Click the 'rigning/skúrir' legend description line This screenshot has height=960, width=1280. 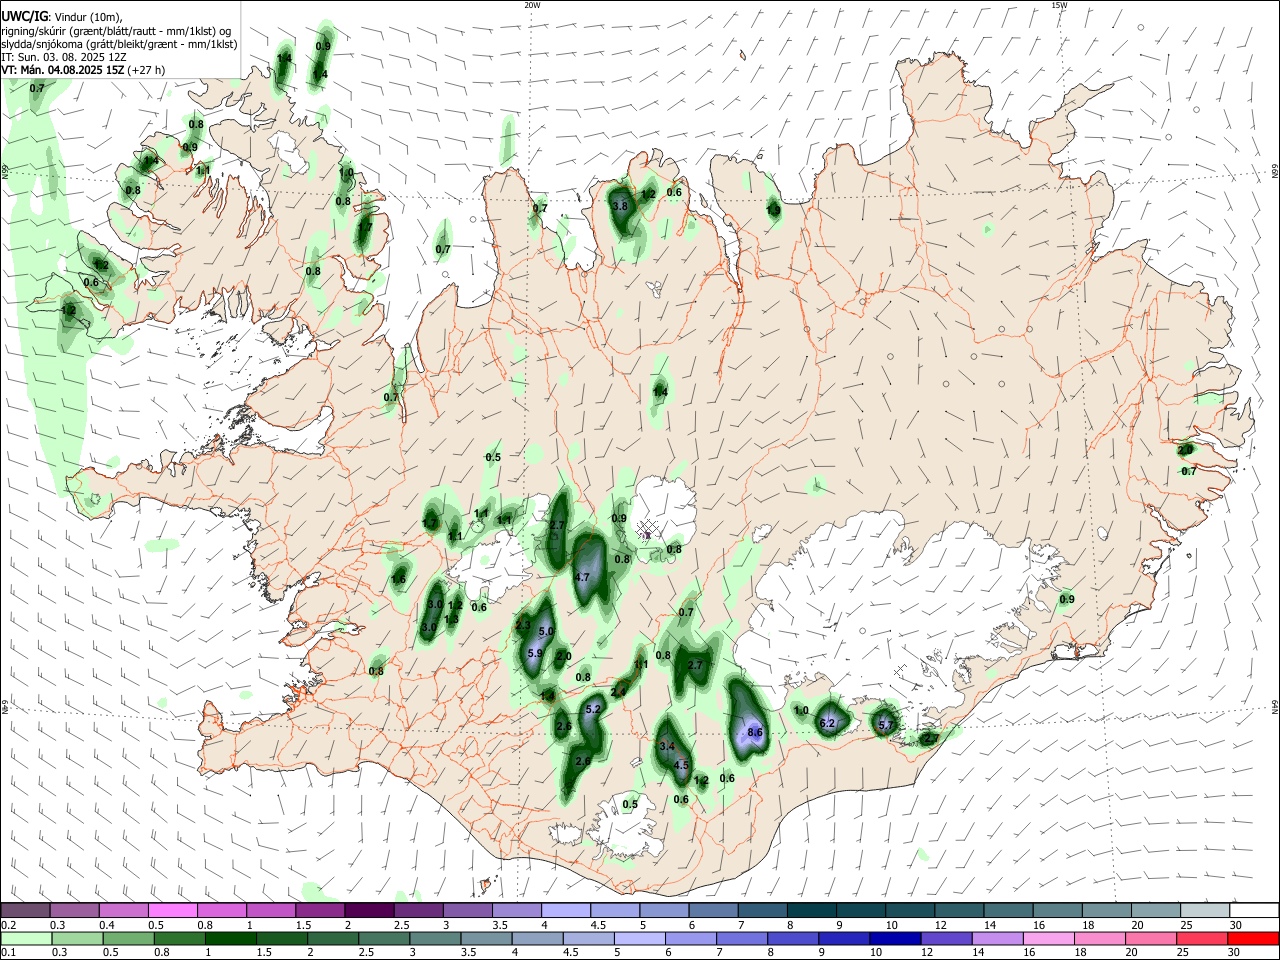pos(116,31)
